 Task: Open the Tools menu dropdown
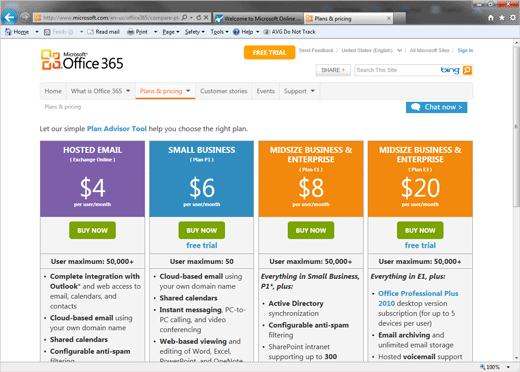point(219,32)
